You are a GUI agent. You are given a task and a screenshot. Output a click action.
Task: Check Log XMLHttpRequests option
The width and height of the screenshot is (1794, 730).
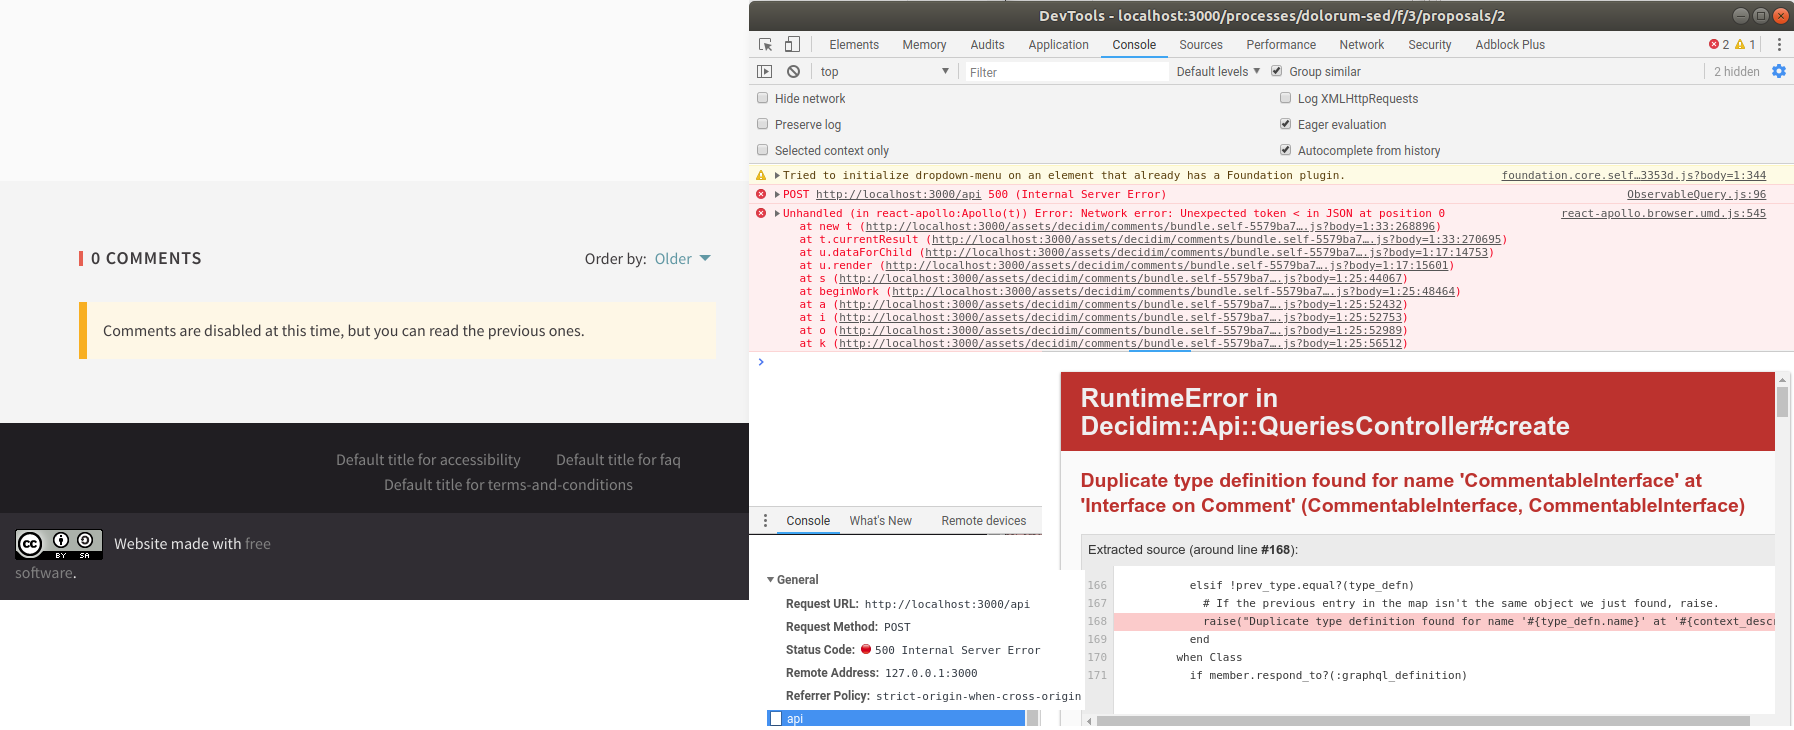[x=1286, y=98]
